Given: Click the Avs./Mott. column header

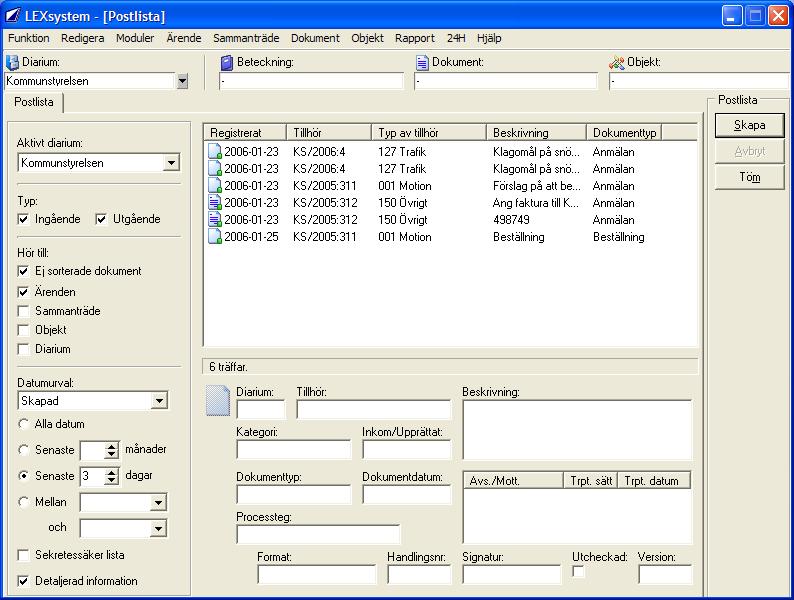Looking at the screenshot, I should pyautogui.click(x=513, y=481).
